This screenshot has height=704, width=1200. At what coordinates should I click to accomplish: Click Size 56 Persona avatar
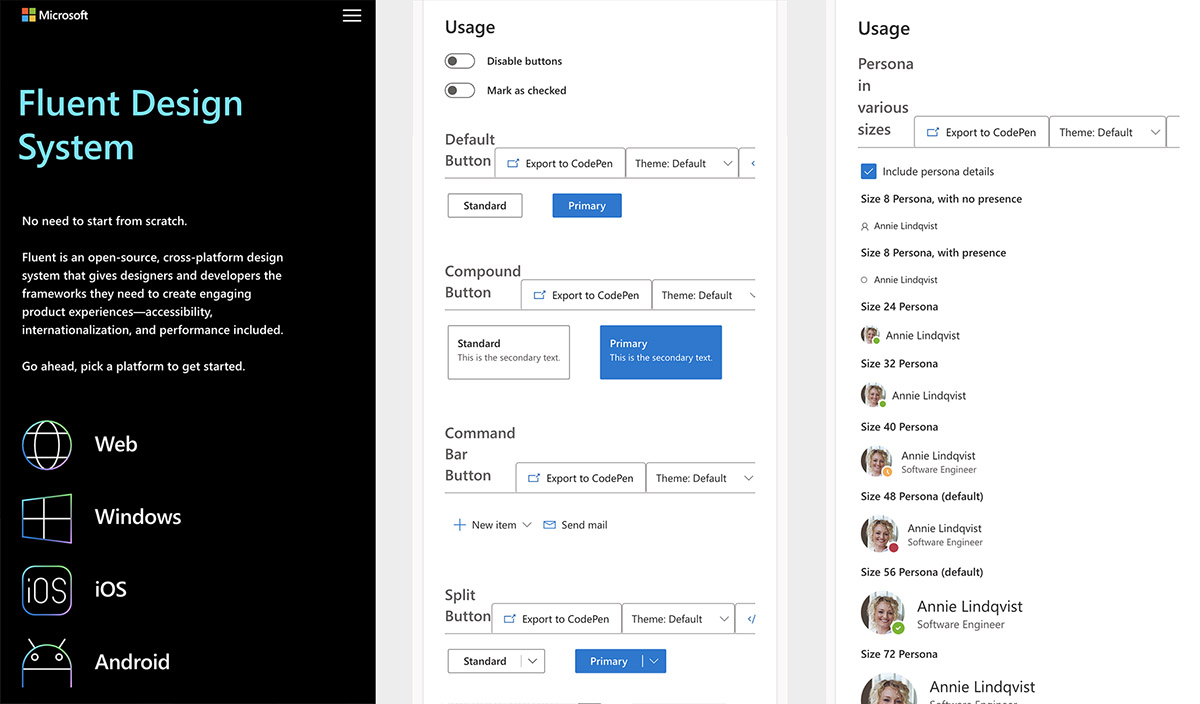[883, 613]
